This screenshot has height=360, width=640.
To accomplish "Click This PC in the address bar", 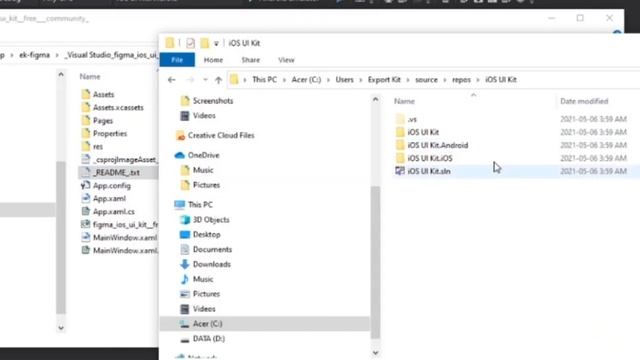I will tap(264, 80).
